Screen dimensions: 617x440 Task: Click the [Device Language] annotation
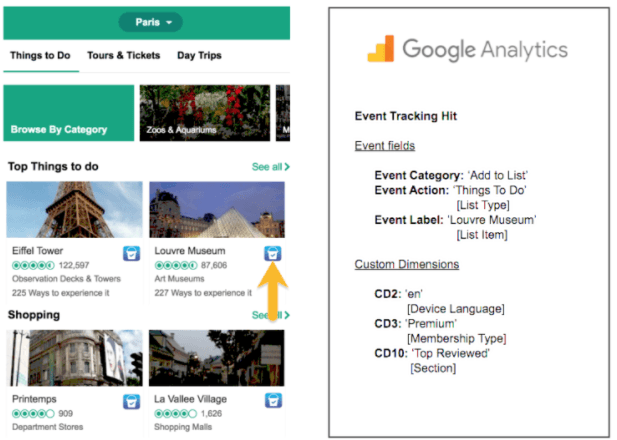tap(456, 309)
